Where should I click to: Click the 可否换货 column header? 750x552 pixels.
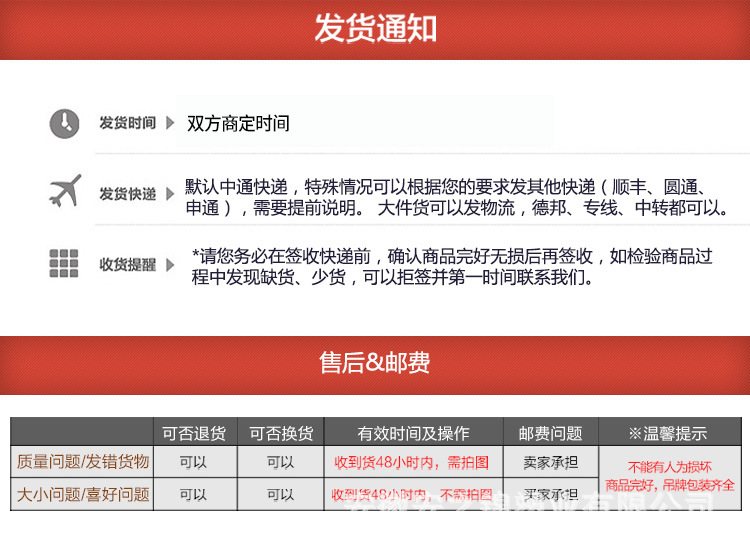[281, 433]
